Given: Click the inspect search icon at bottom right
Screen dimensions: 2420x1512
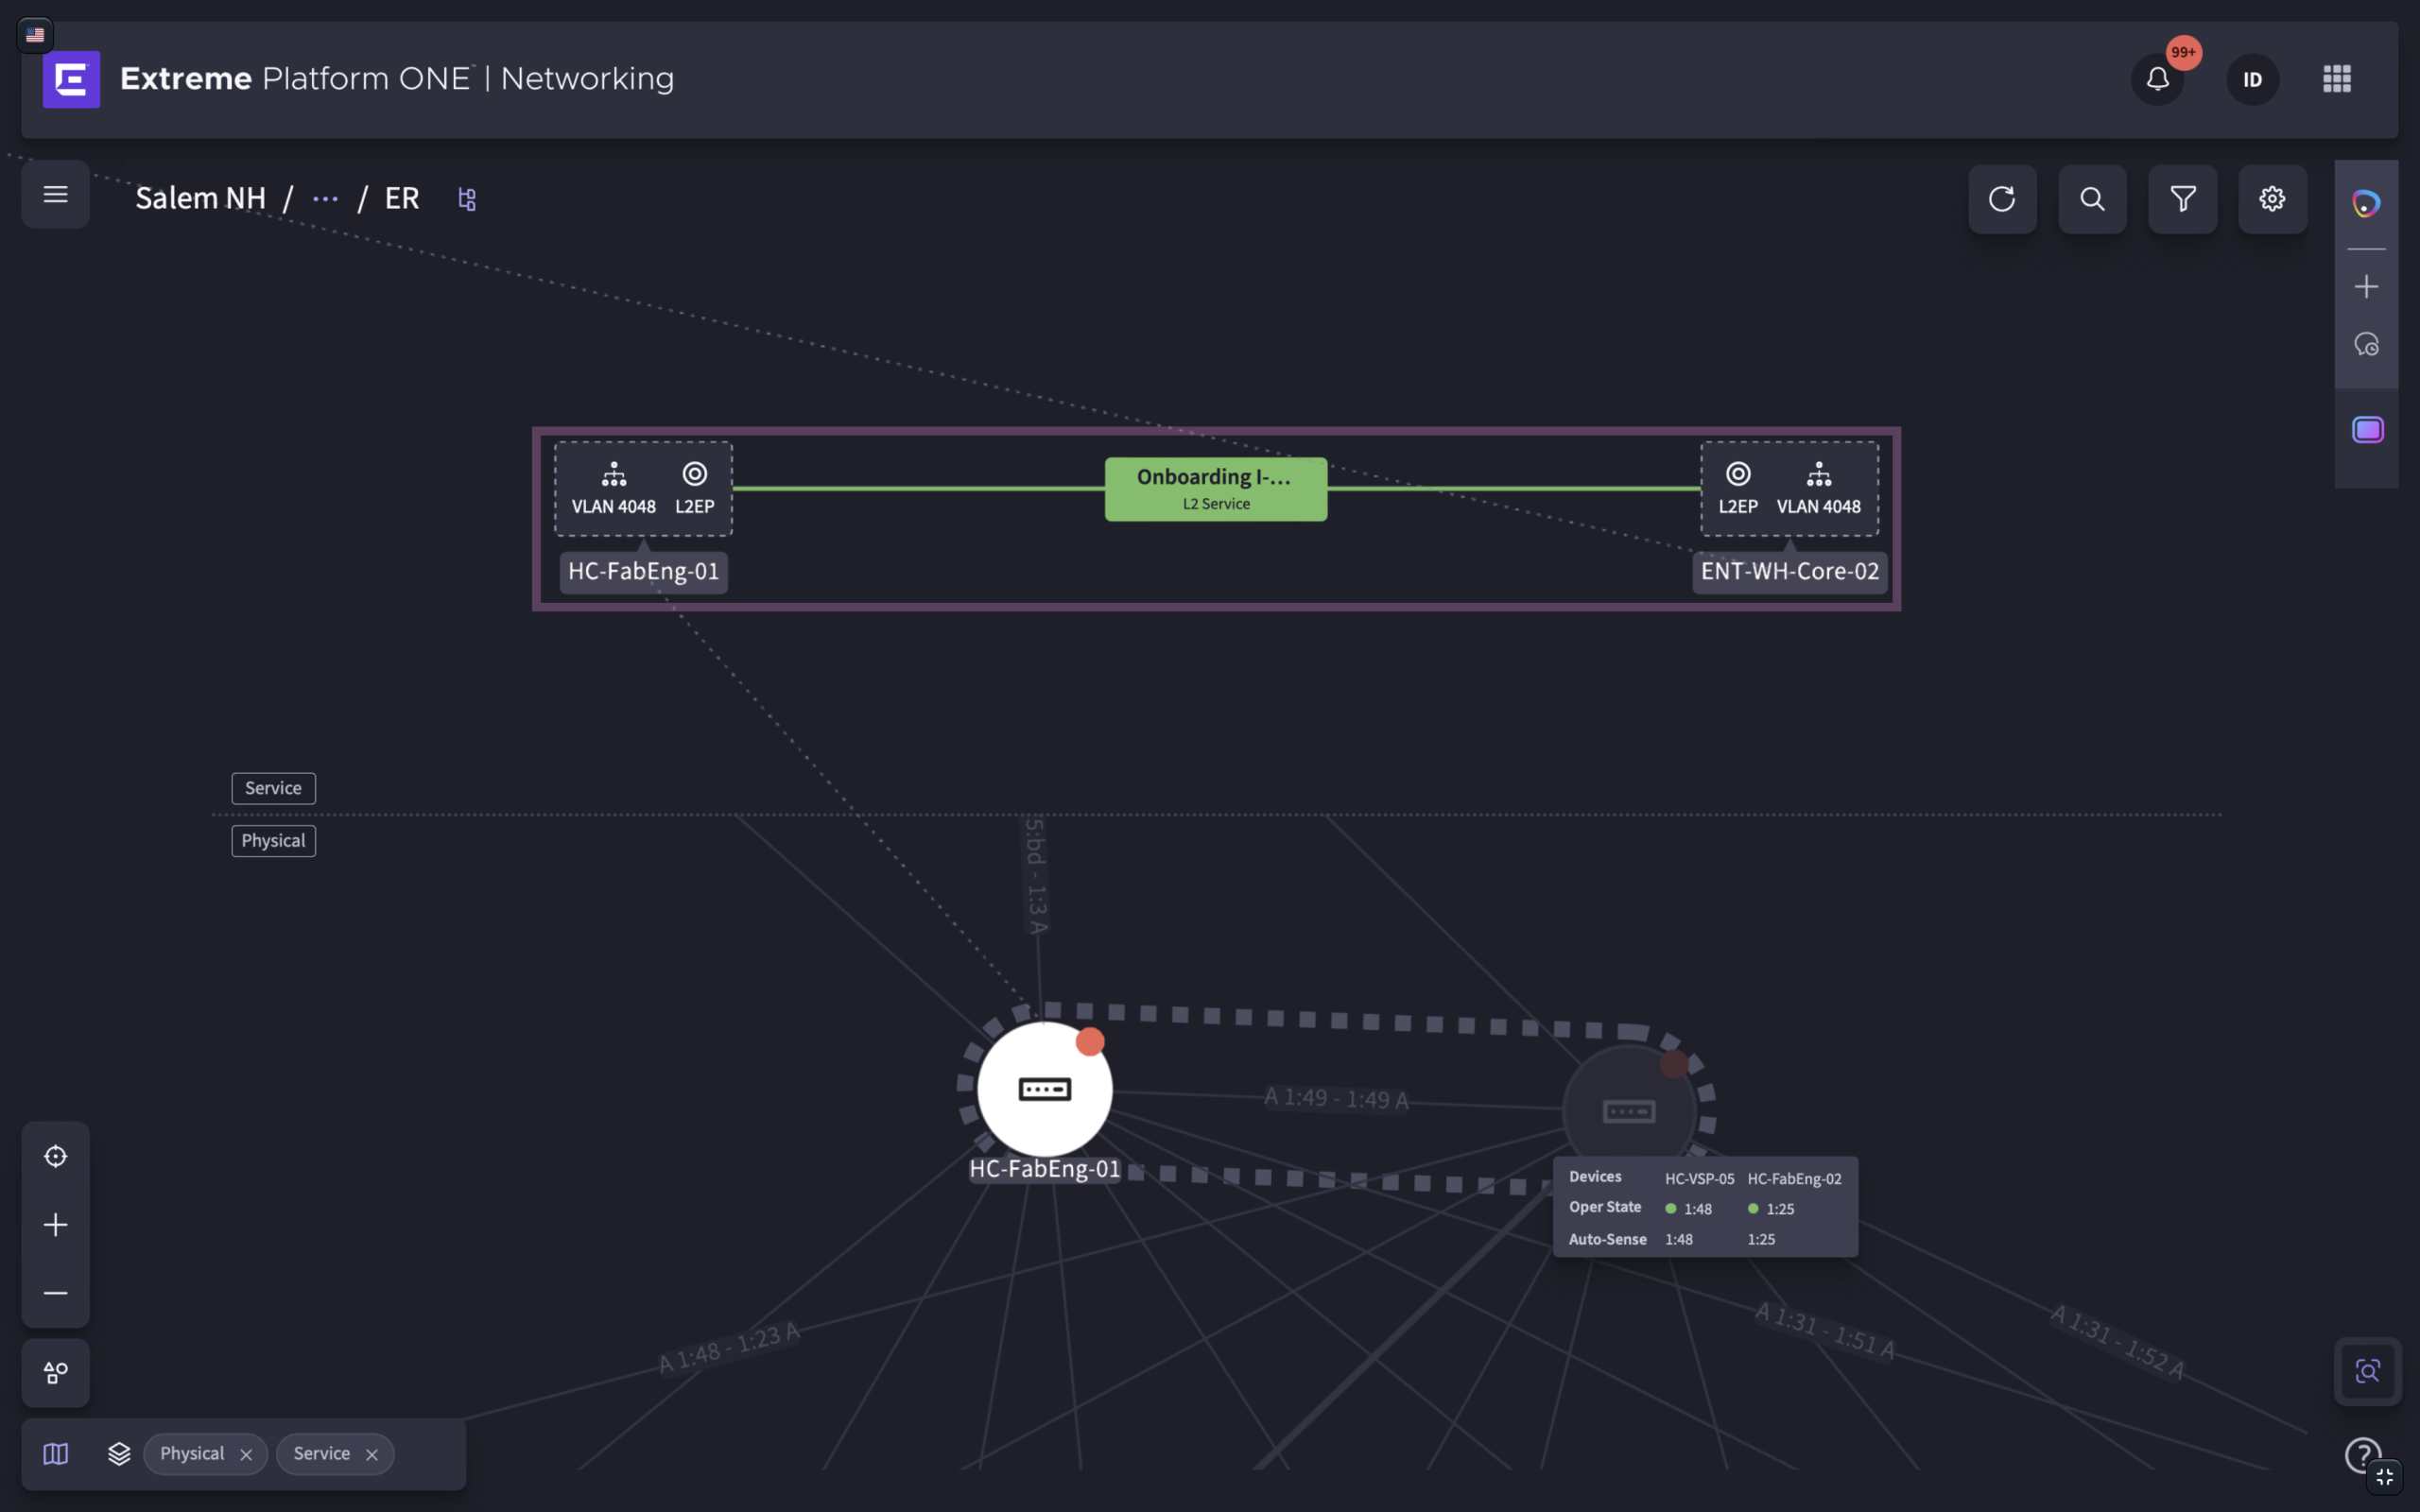Looking at the screenshot, I should click(x=2367, y=1371).
